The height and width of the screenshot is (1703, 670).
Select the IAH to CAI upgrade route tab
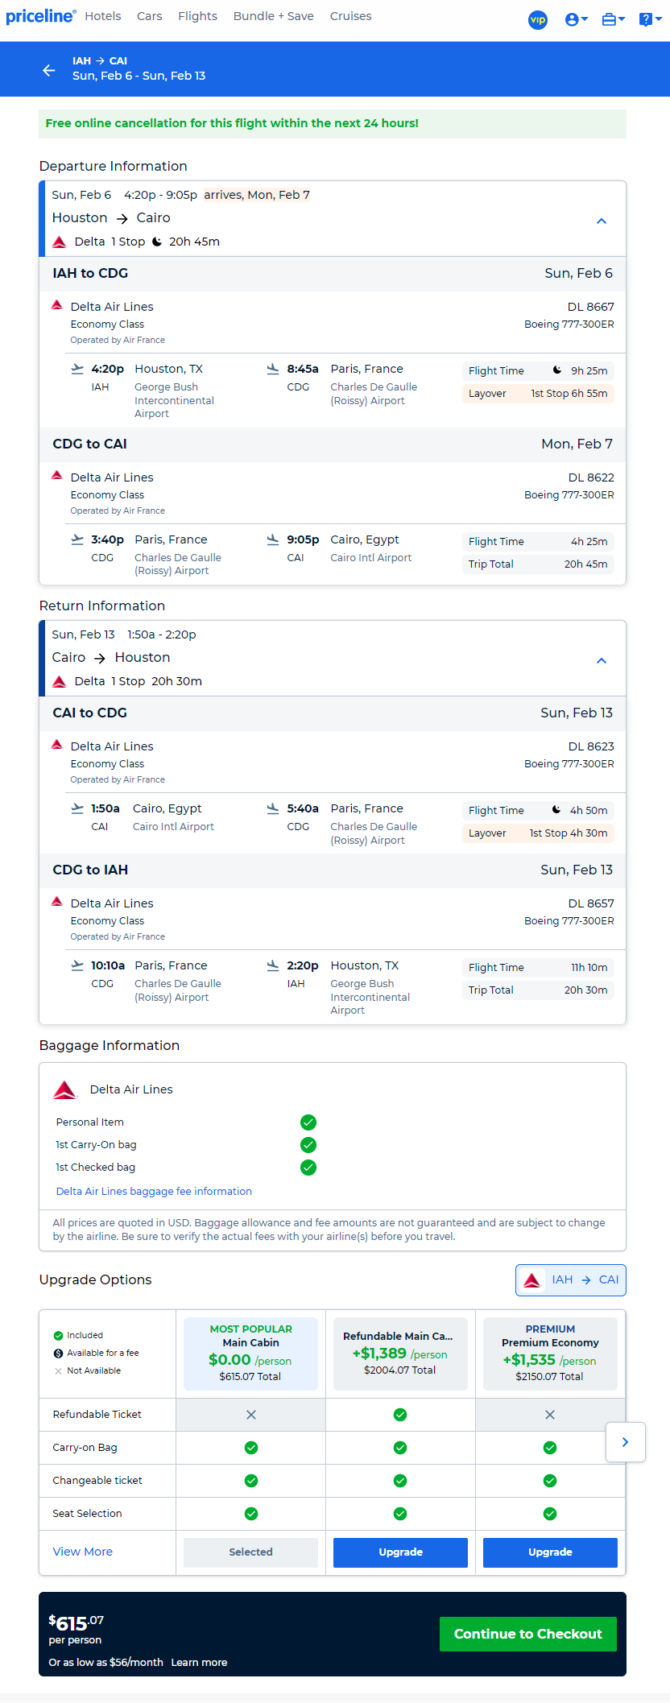tap(571, 1280)
